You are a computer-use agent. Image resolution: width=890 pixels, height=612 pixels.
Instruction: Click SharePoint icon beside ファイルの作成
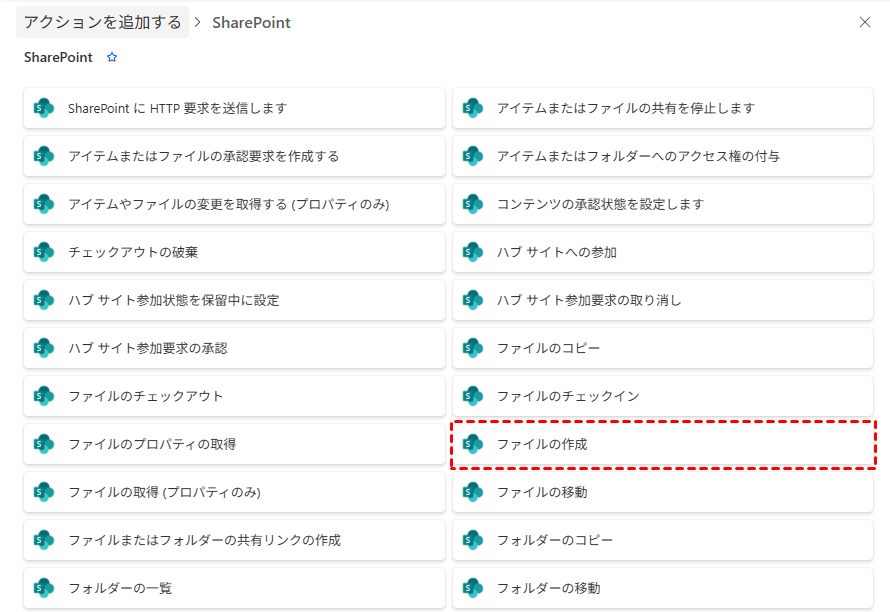point(473,444)
